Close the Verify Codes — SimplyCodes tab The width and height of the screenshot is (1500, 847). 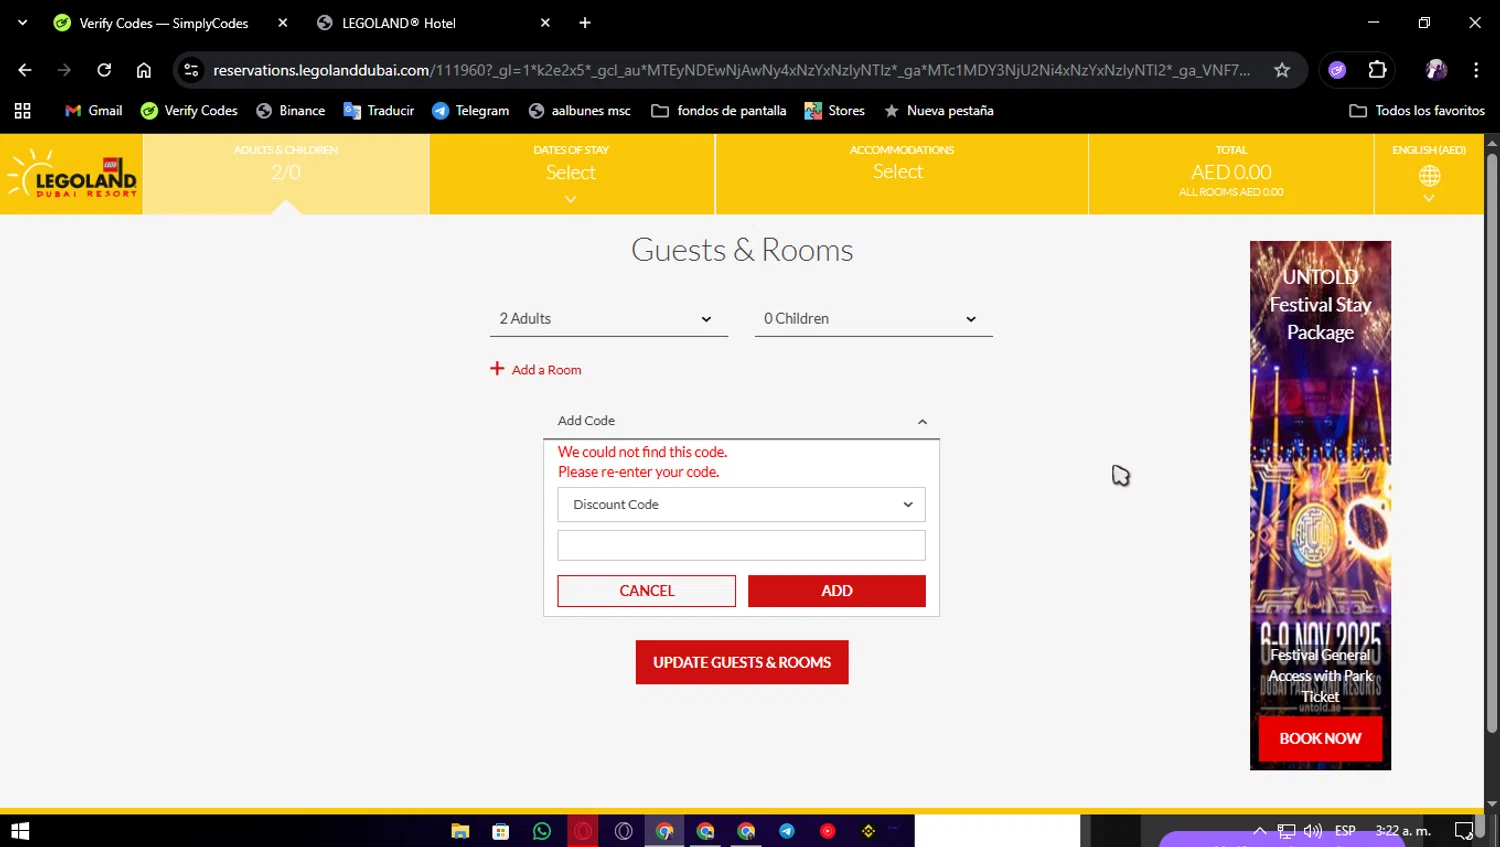tap(283, 23)
